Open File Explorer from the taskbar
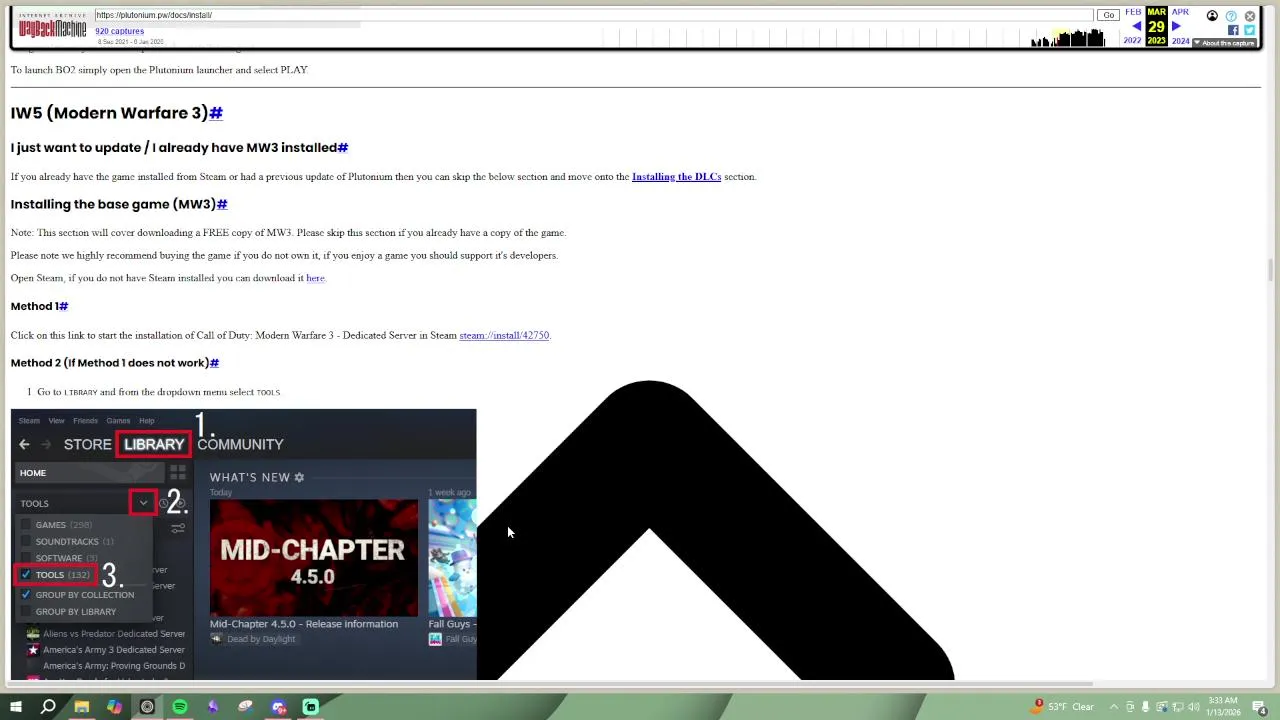 [x=82, y=707]
